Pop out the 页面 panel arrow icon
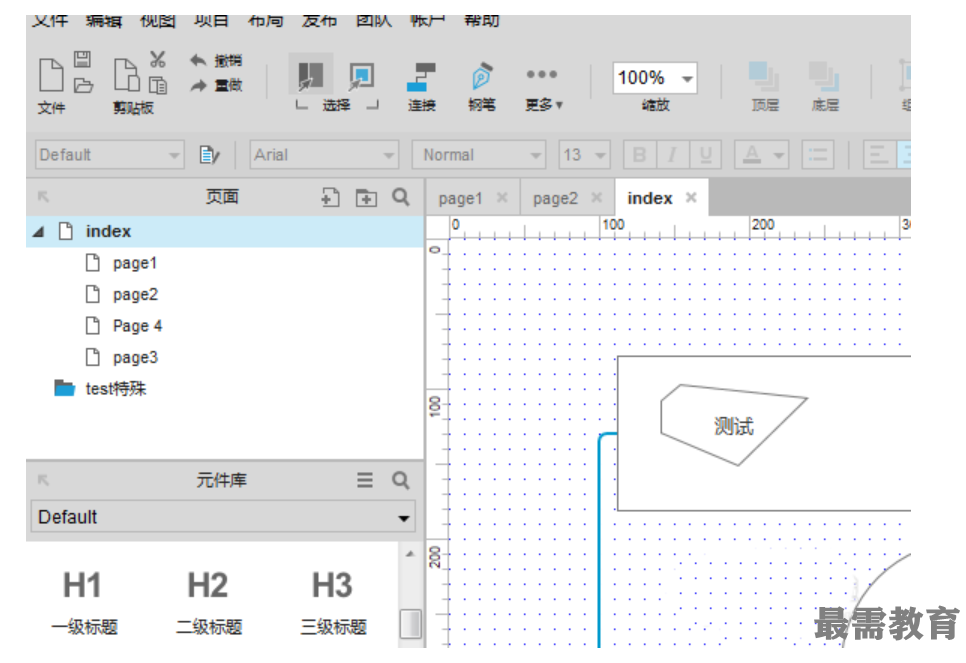966x663 pixels. 43,197
